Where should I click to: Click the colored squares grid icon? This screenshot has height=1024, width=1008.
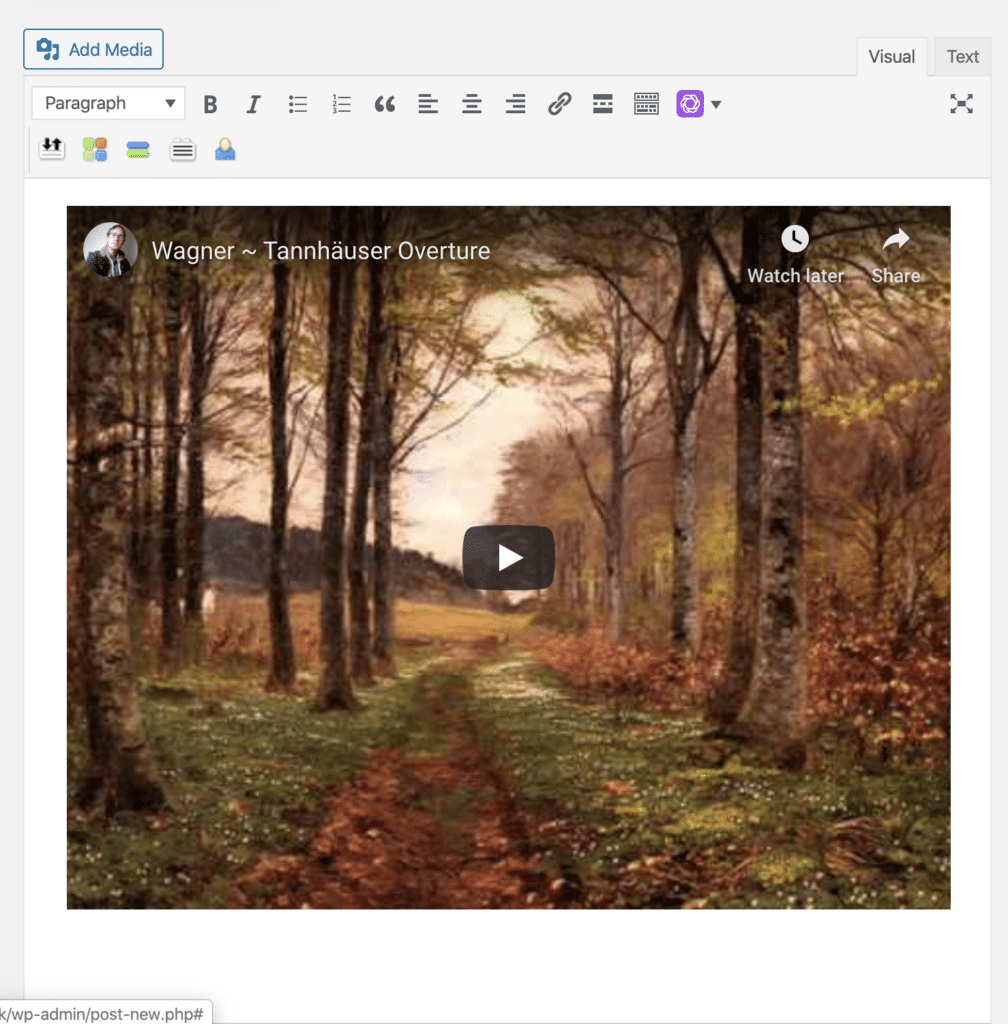[x=95, y=149]
